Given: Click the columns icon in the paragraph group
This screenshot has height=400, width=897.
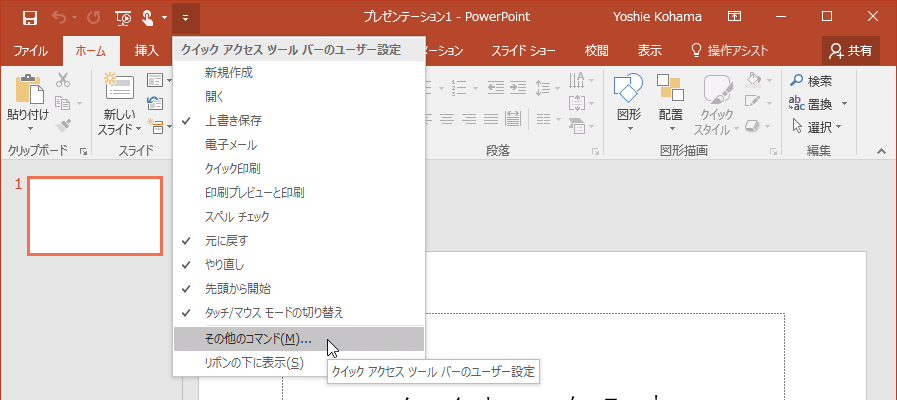Looking at the screenshot, I should point(542,118).
